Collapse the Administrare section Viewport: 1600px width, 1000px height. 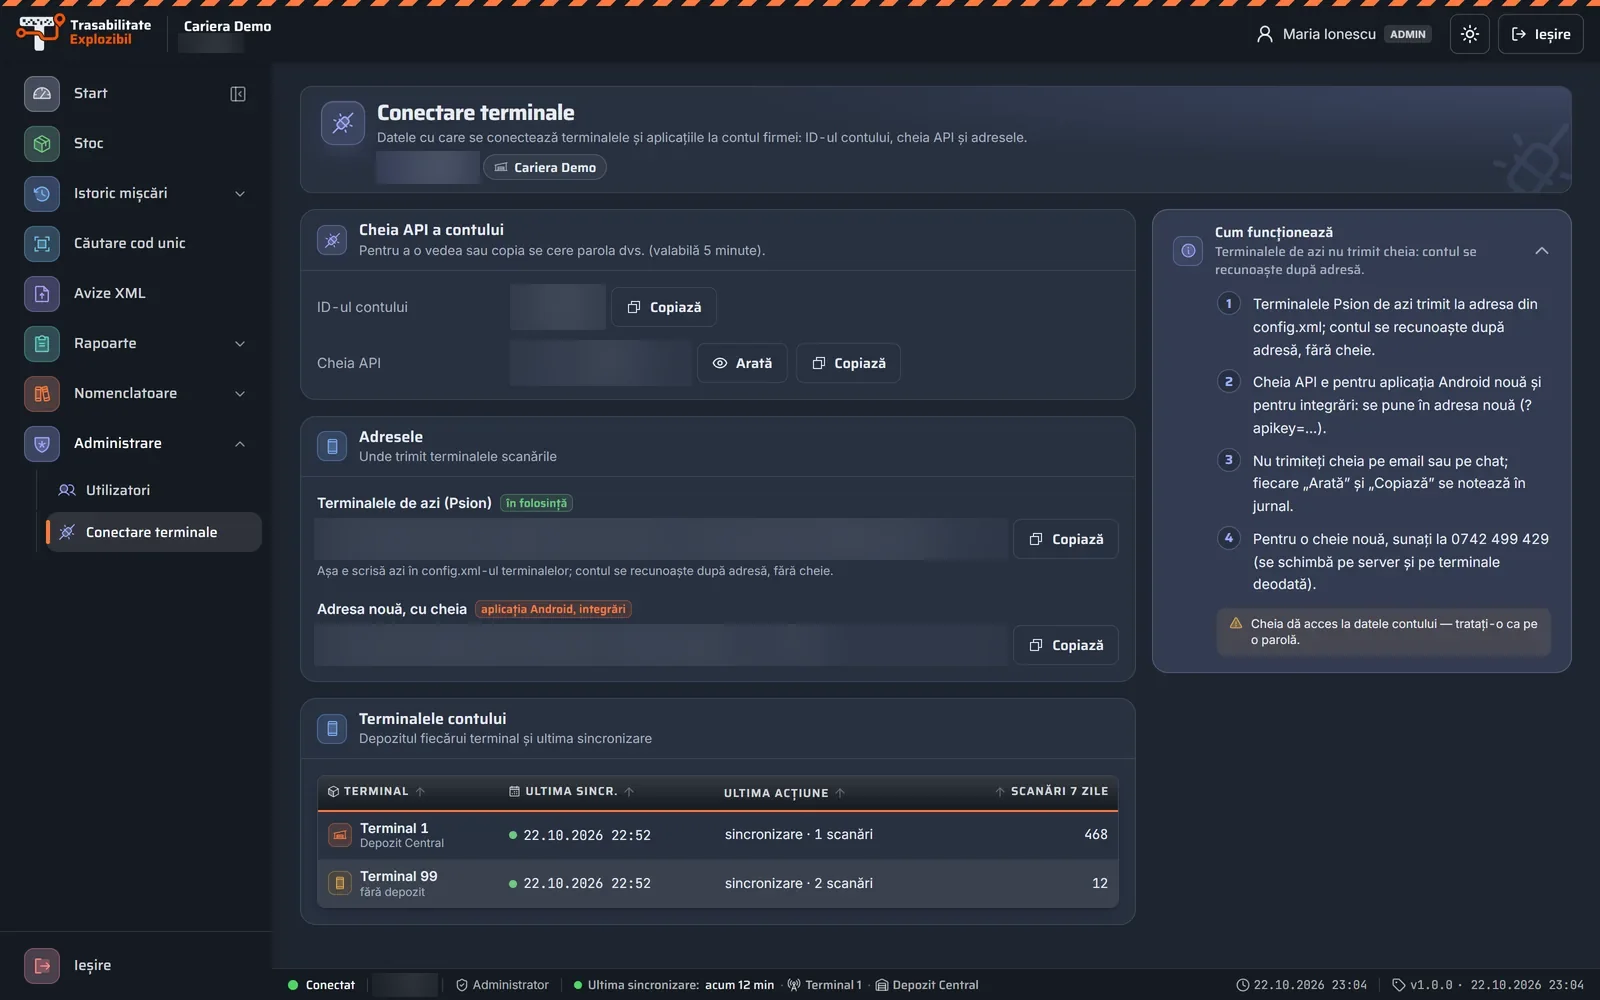tap(136, 443)
